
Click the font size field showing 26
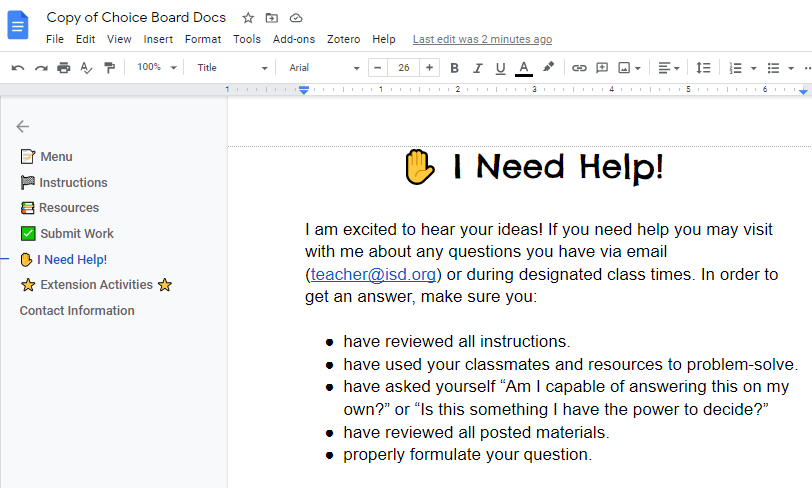coord(403,68)
